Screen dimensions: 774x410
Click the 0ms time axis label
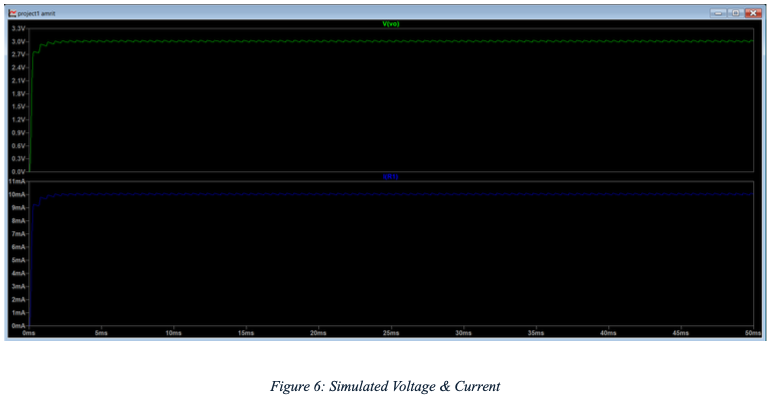(29, 333)
